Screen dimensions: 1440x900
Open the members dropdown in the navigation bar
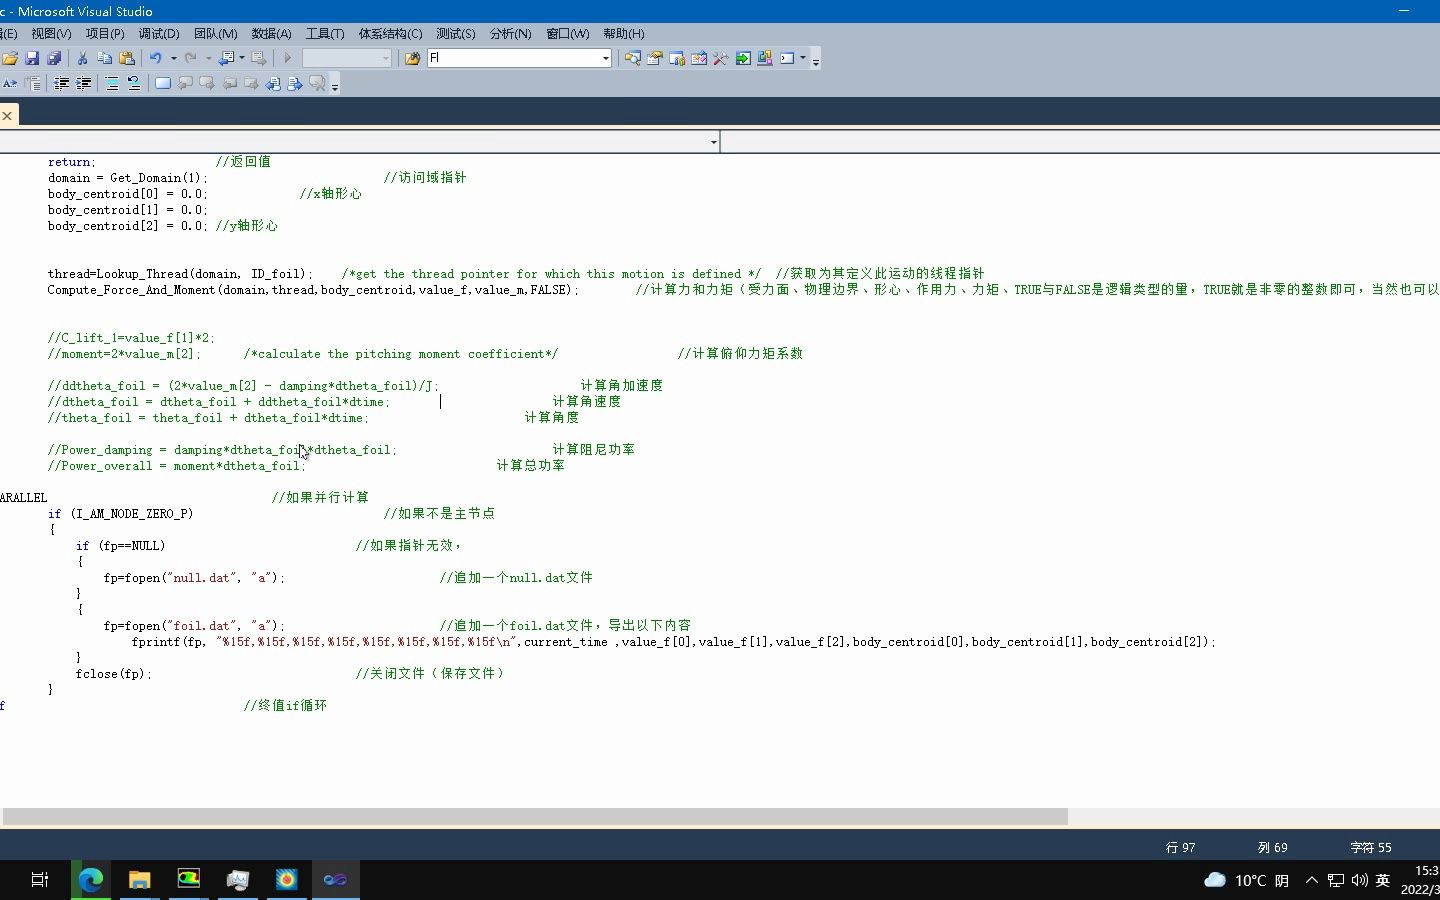click(x=1080, y=142)
